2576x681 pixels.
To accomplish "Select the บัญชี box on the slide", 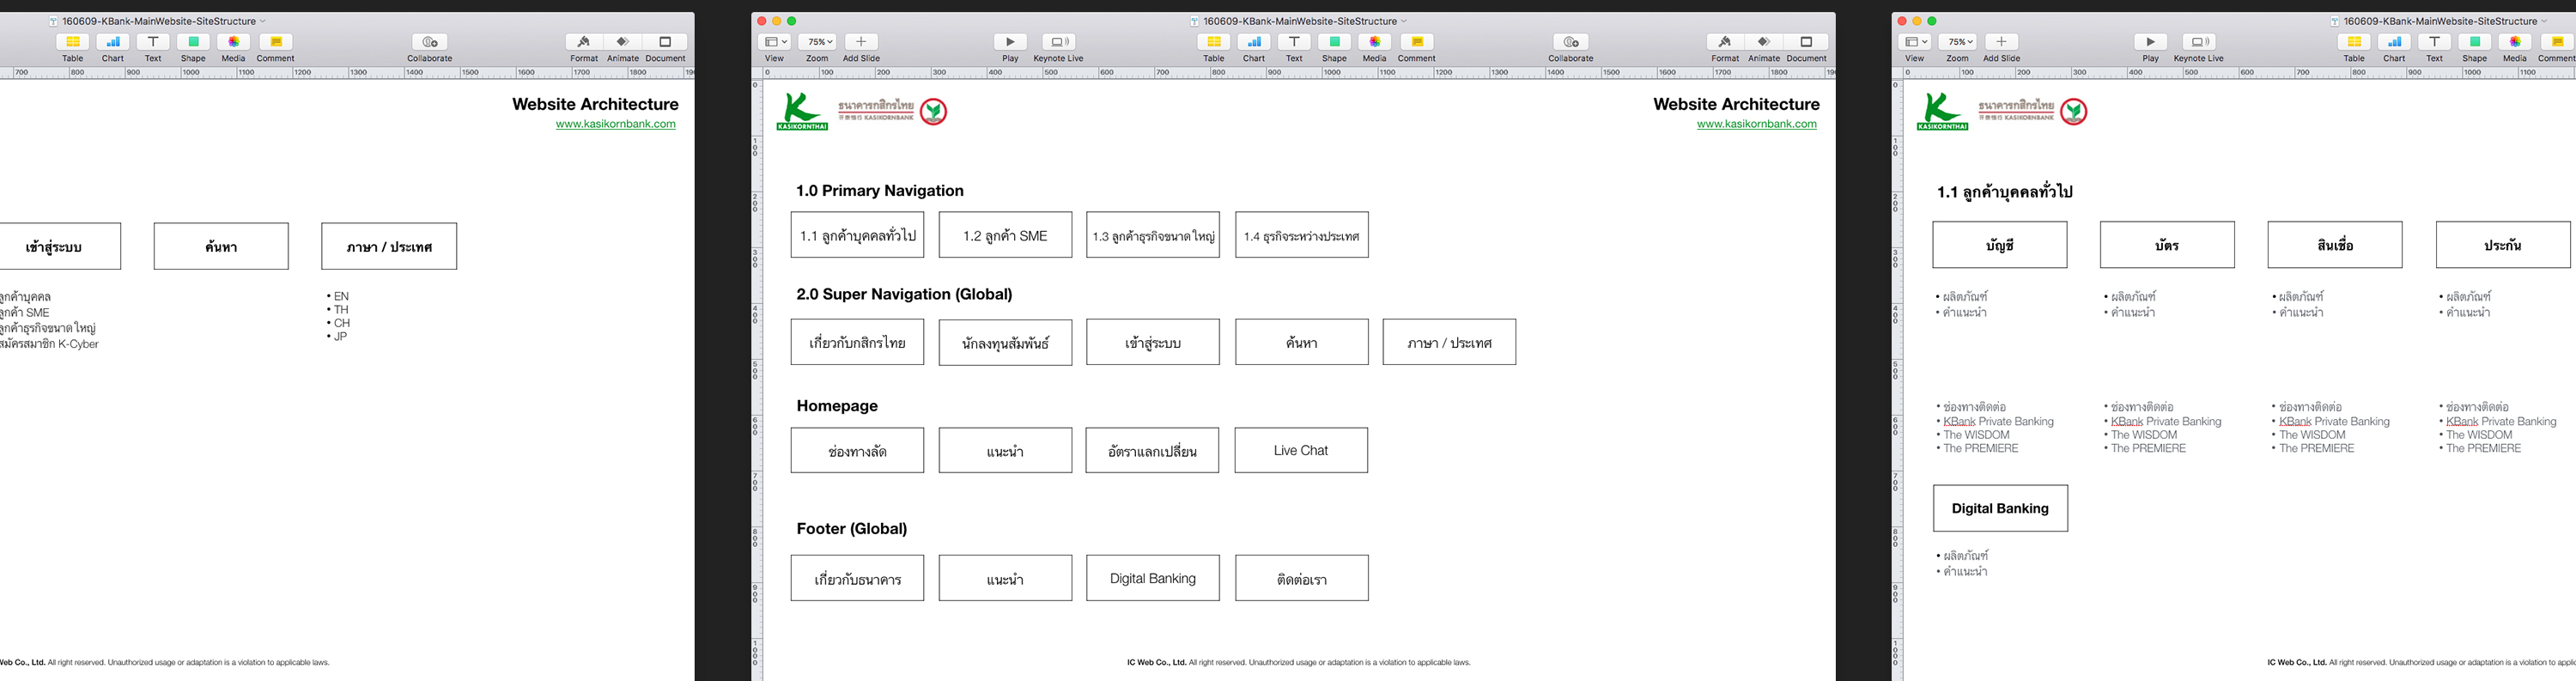I will pyautogui.click(x=1999, y=245).
